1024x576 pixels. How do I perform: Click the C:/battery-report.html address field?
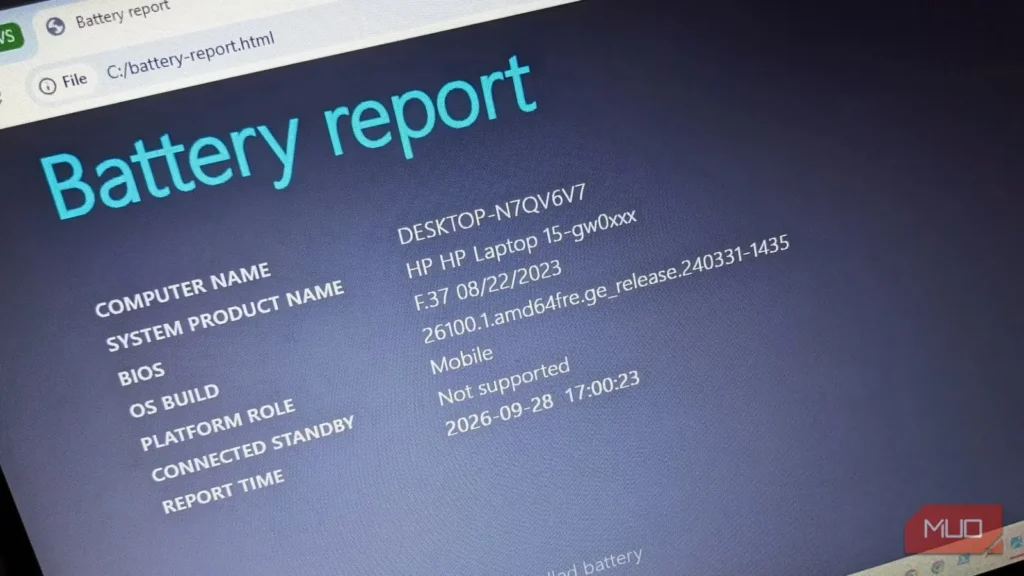point(190,54)
